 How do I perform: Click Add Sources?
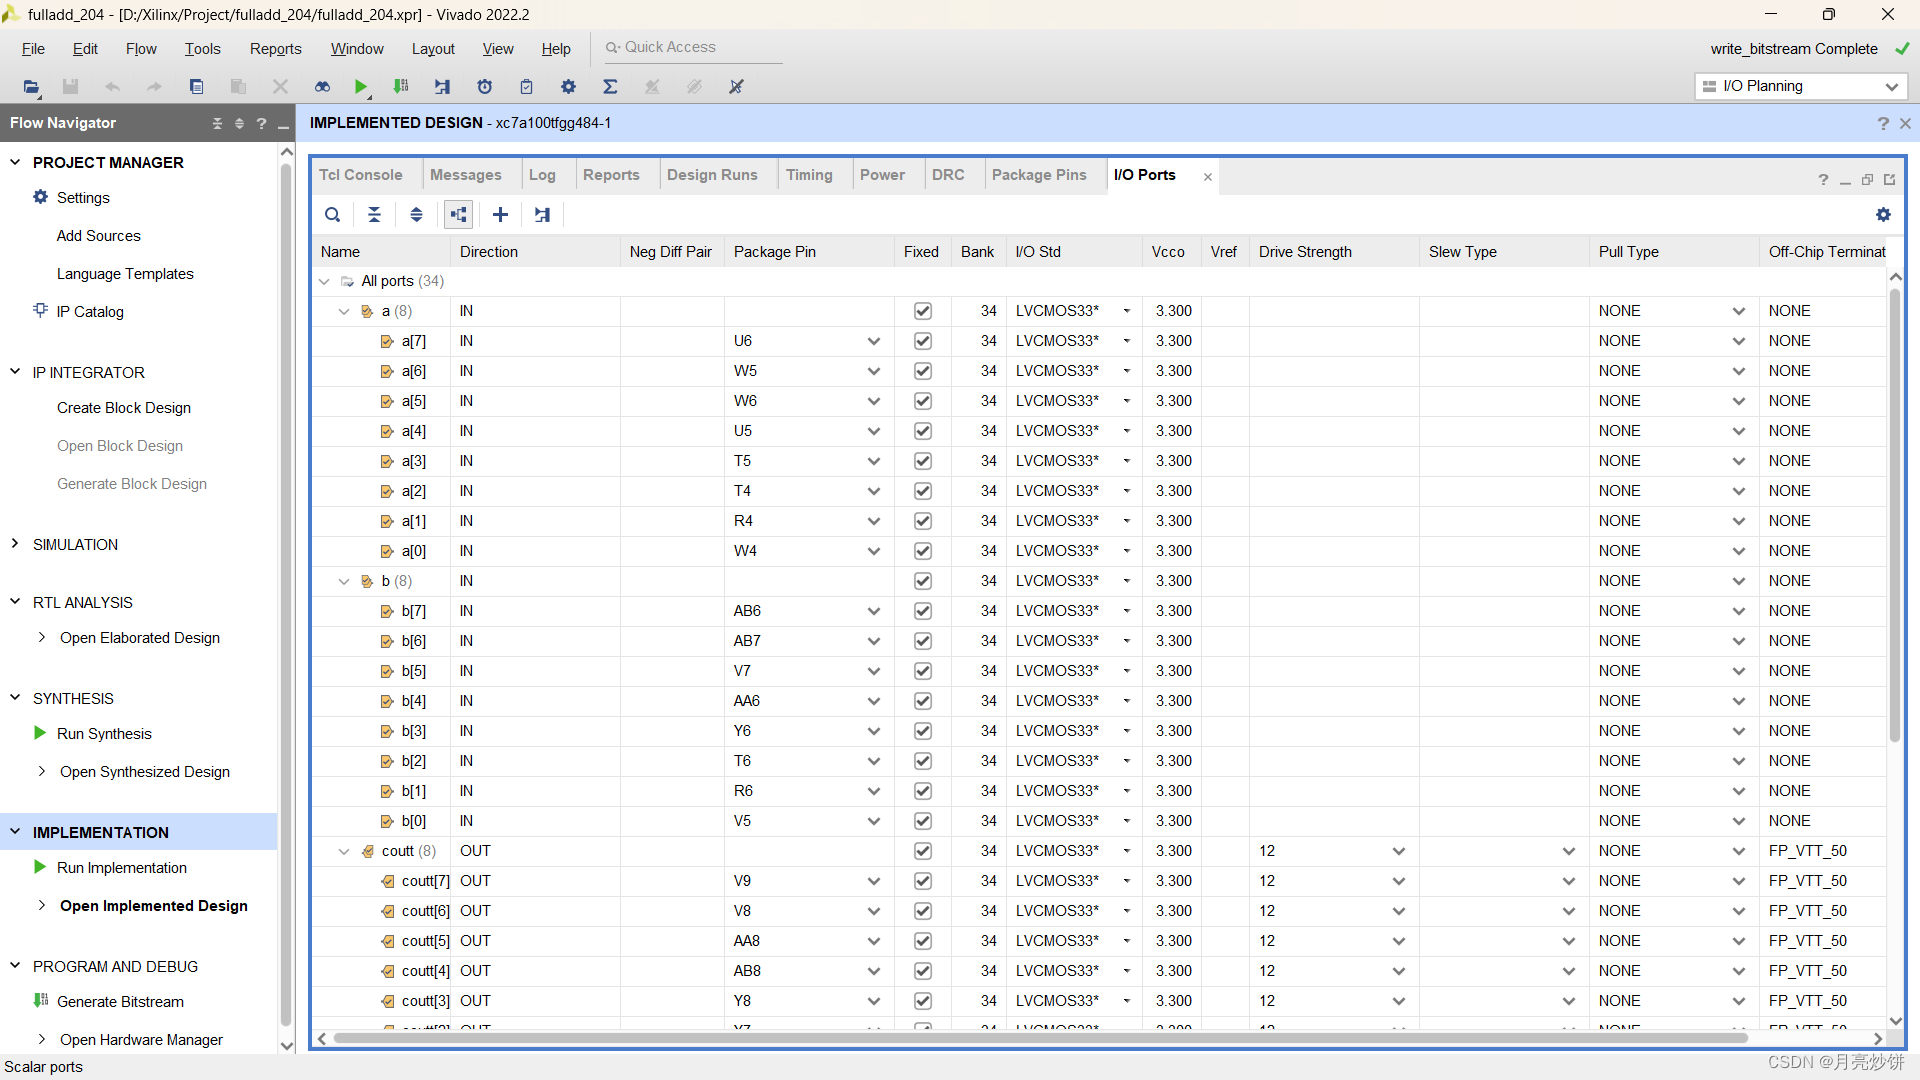click(x=99, y=236)
